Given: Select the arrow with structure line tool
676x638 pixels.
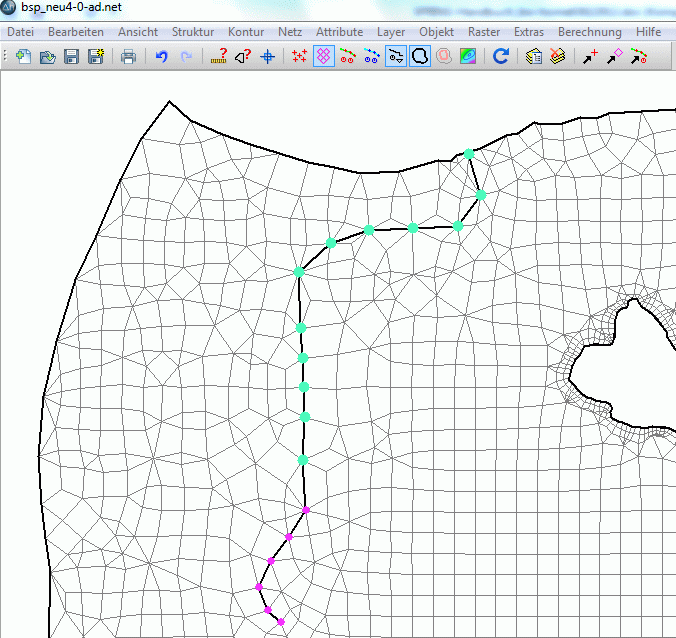Looking at the screenshot, I should (638, 56).
